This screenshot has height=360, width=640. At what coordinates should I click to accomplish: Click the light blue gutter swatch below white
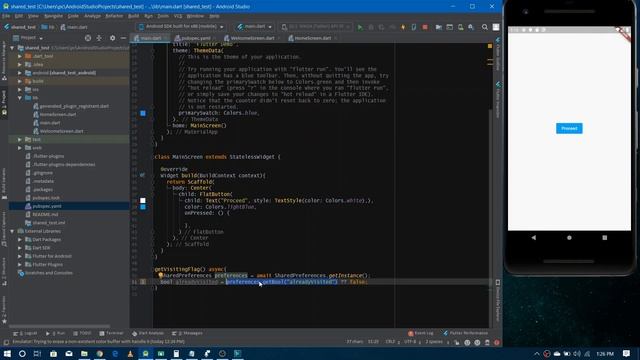coord(143,207)
